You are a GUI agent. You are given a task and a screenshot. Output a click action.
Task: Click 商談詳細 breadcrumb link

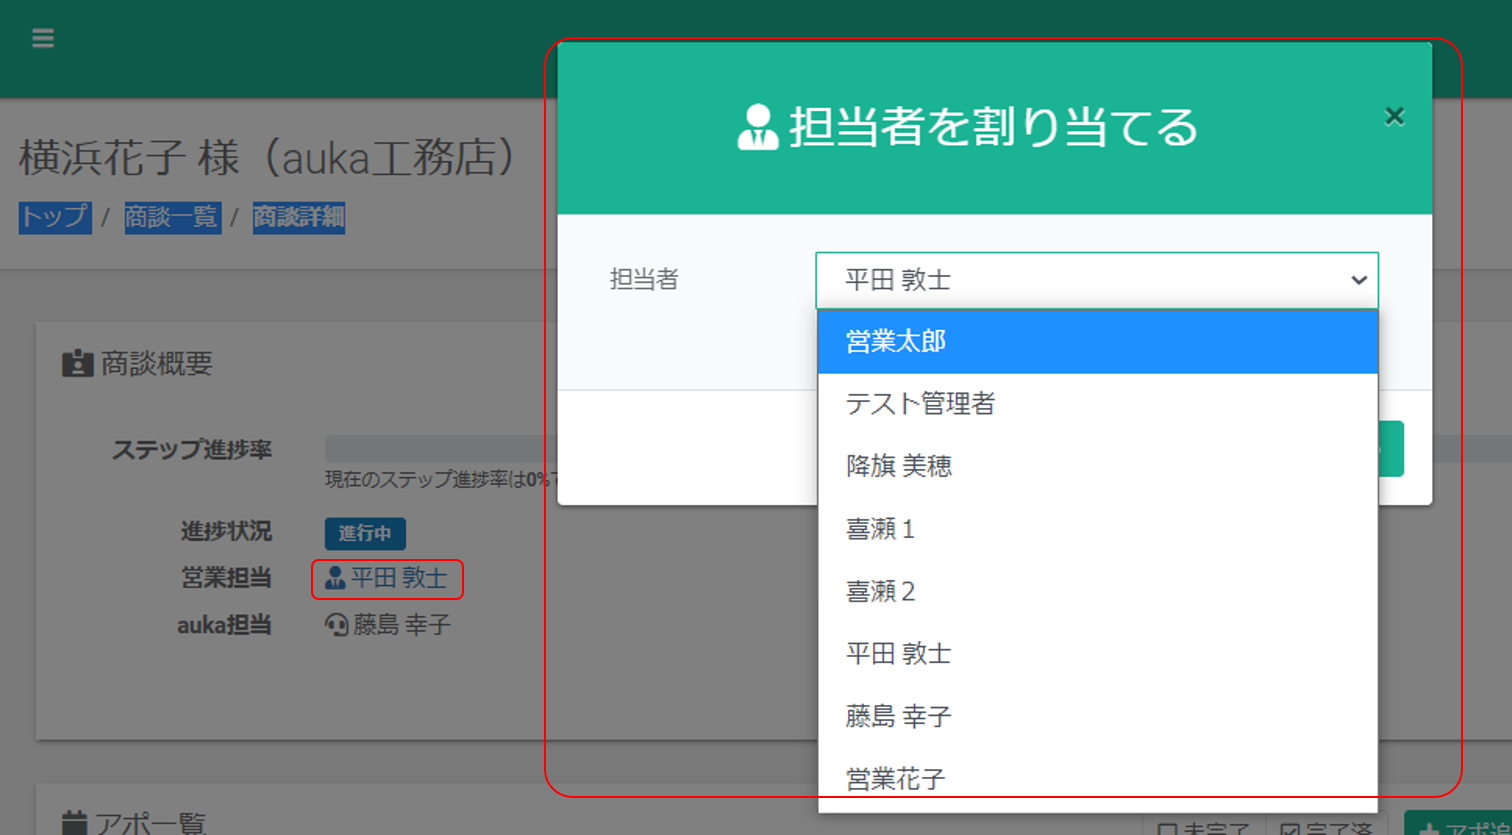(298, 217)
